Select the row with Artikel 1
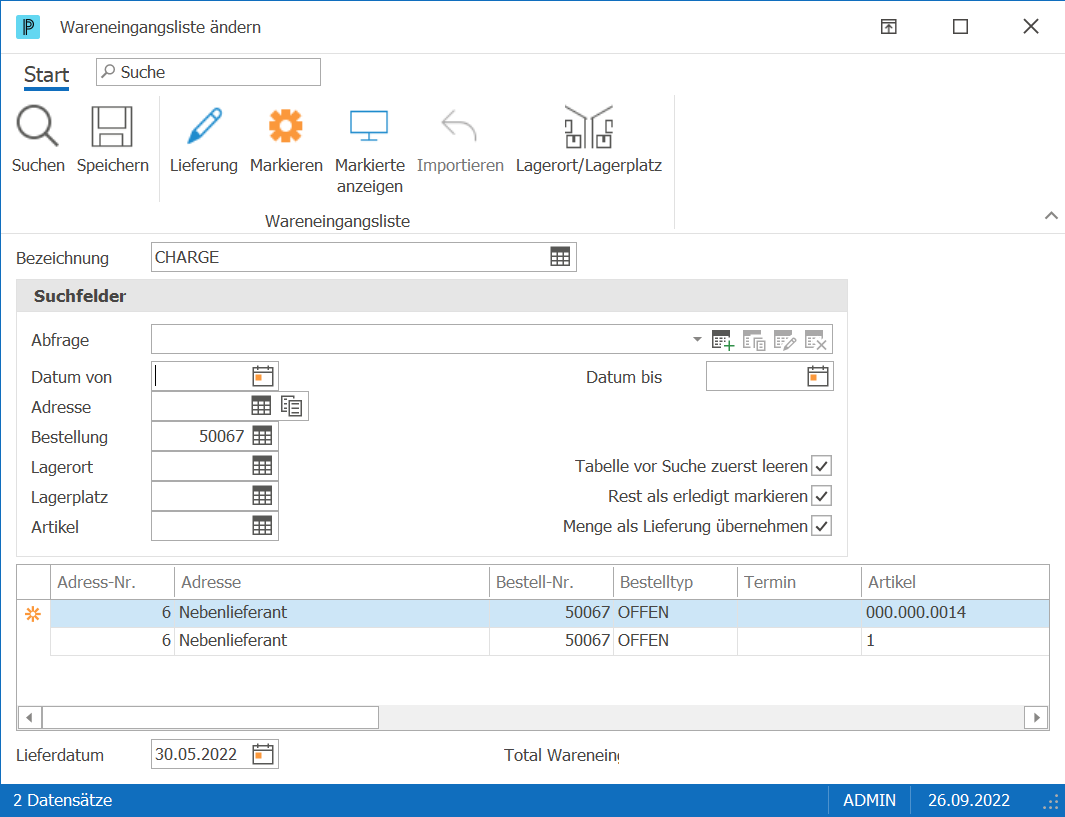1065x817 pixels. (x=549, y=640)
